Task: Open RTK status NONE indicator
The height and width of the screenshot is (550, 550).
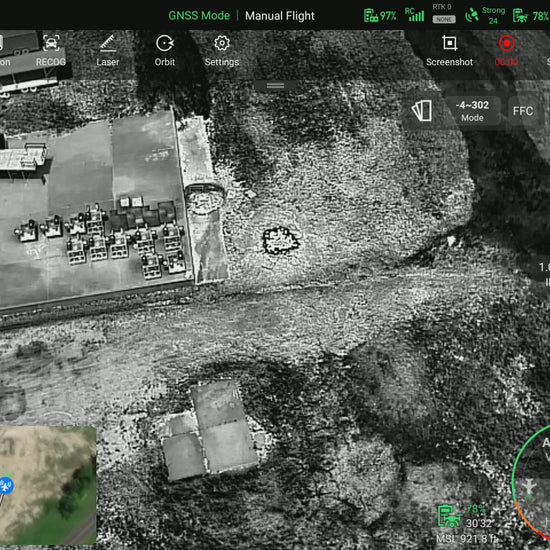Action: [x=443, y=14]
